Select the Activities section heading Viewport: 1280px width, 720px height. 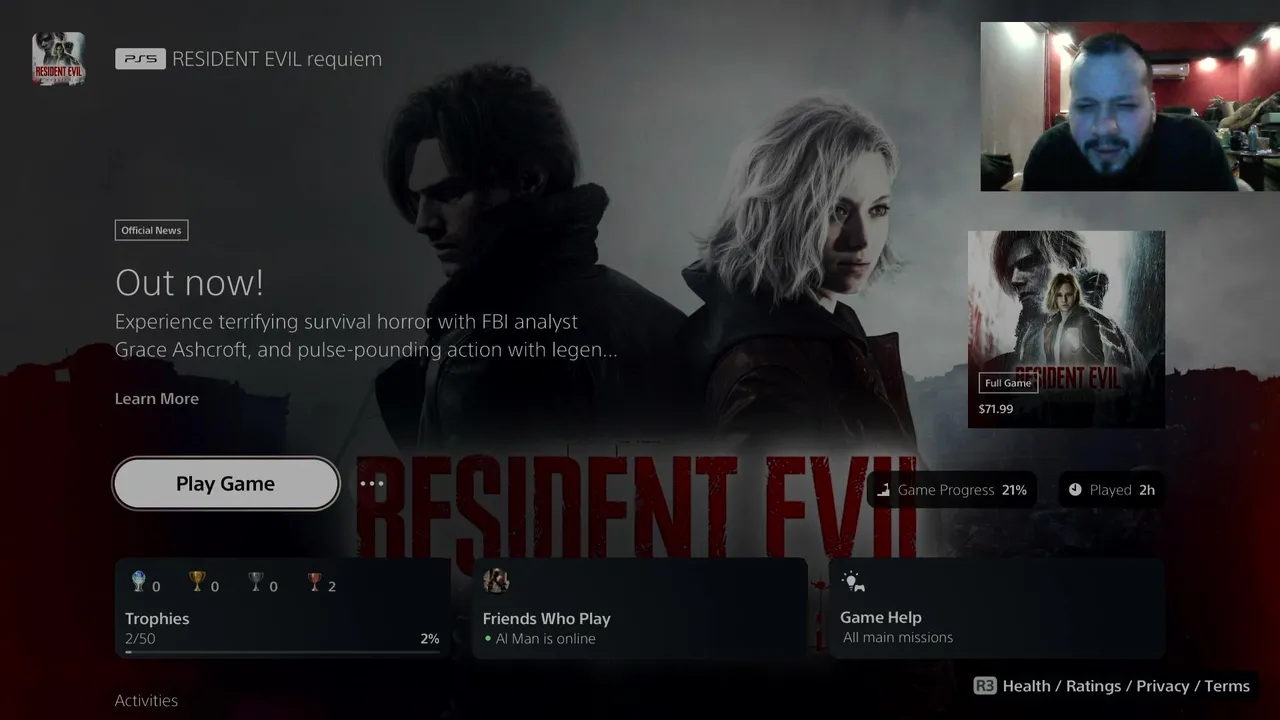pos(146,700)
